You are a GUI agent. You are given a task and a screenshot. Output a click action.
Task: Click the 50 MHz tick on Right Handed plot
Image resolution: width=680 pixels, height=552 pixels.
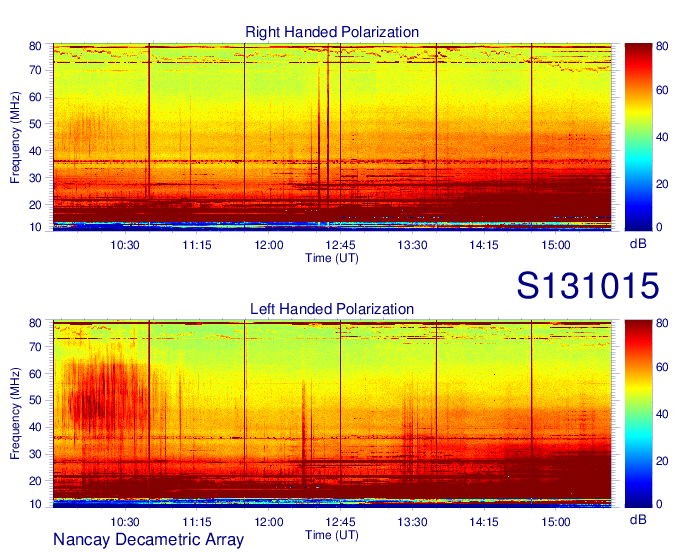pyautogui.click(x=35, y=124)
